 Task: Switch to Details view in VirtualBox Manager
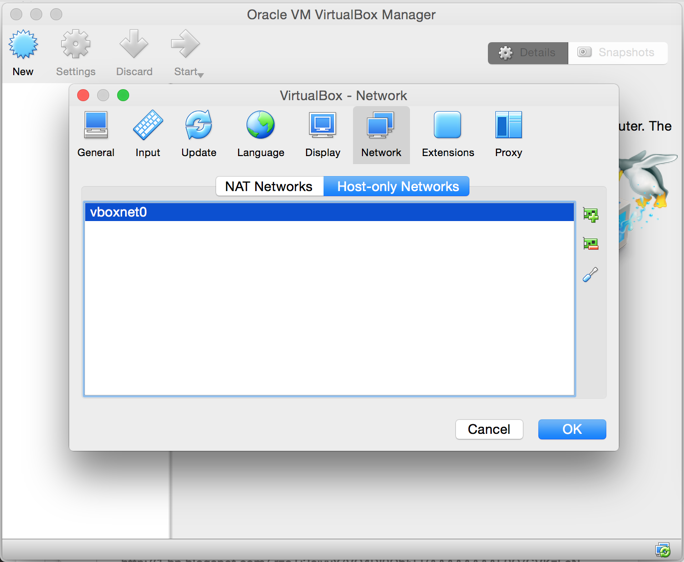(528, 53)
